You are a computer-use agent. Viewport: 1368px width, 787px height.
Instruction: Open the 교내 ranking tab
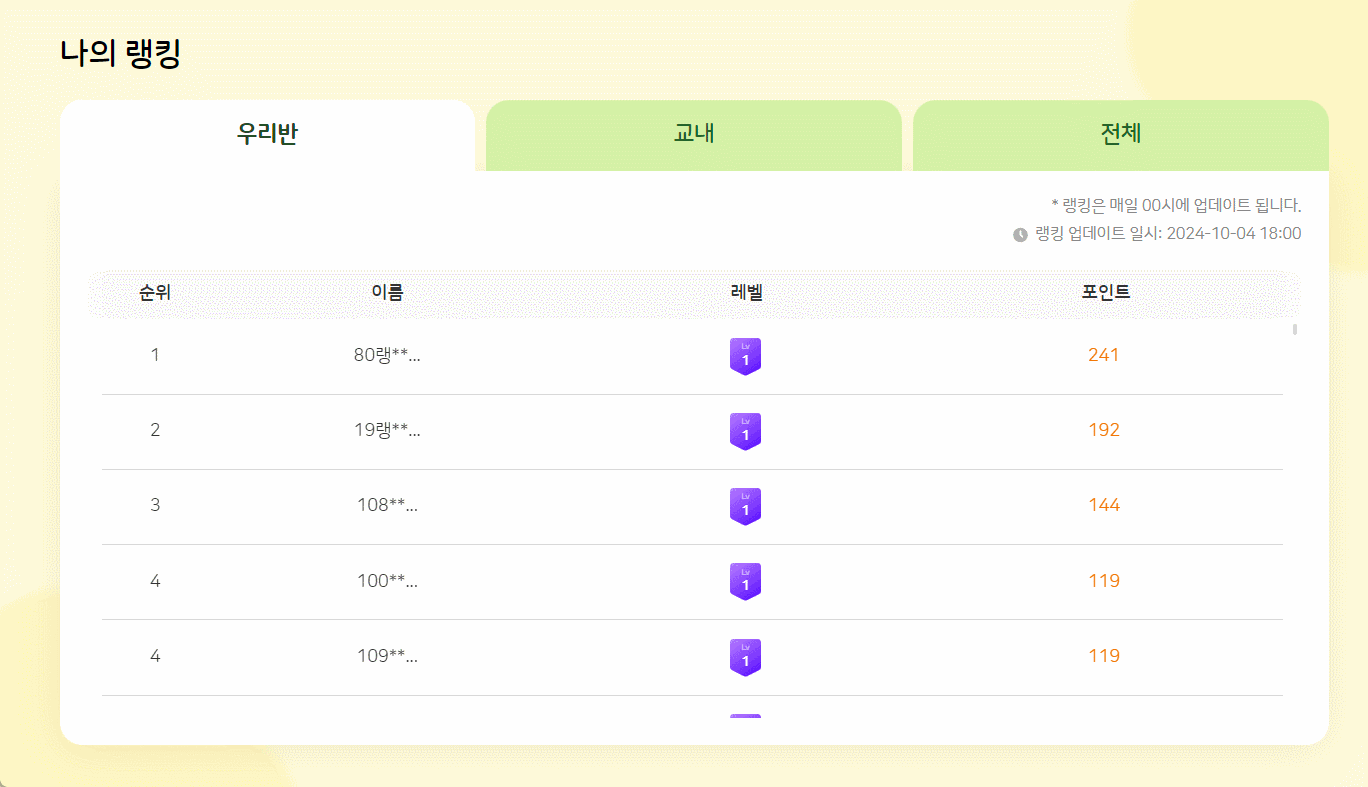click(x=693, y=135)
